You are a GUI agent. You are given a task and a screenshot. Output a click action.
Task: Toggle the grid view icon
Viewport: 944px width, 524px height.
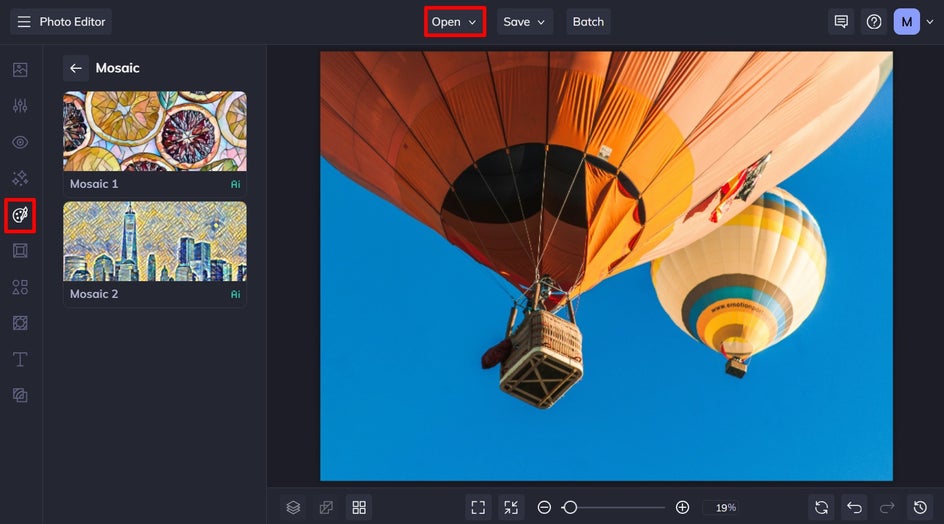[x=359, y=508]
